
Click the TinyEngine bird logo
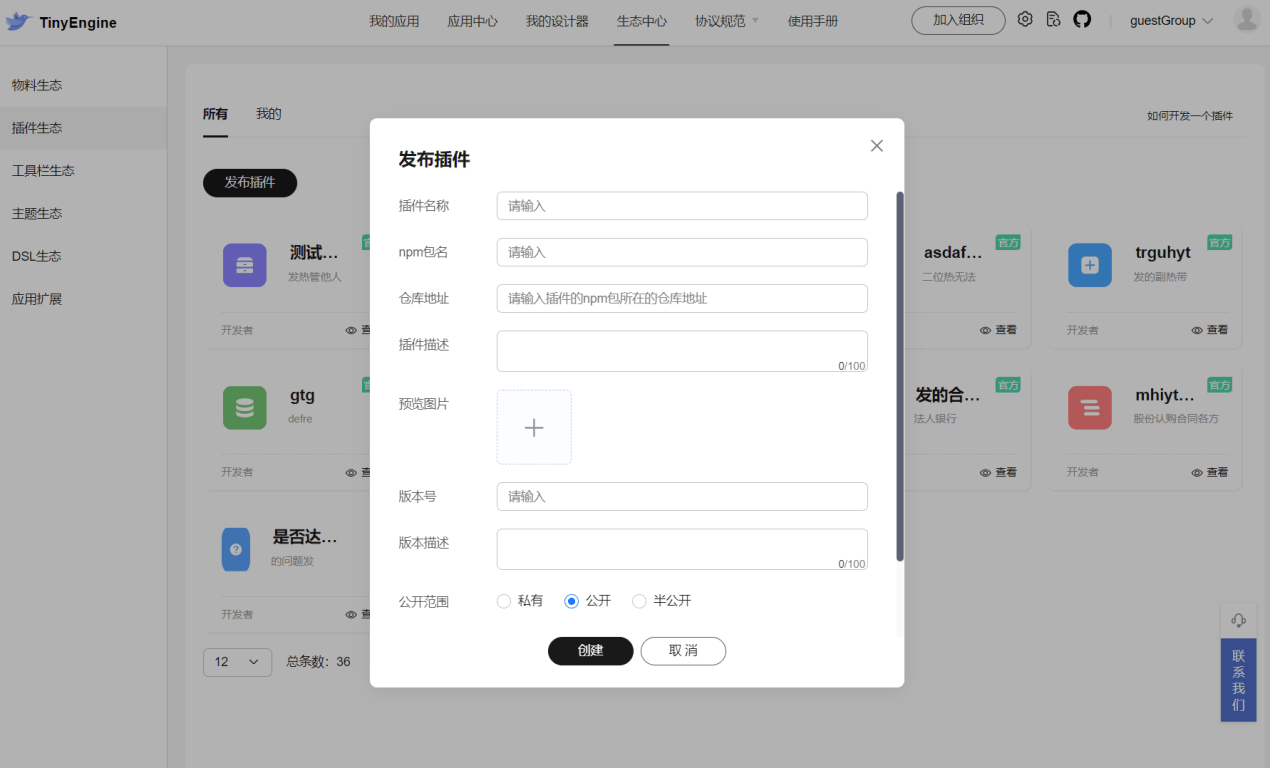[18, 21]
